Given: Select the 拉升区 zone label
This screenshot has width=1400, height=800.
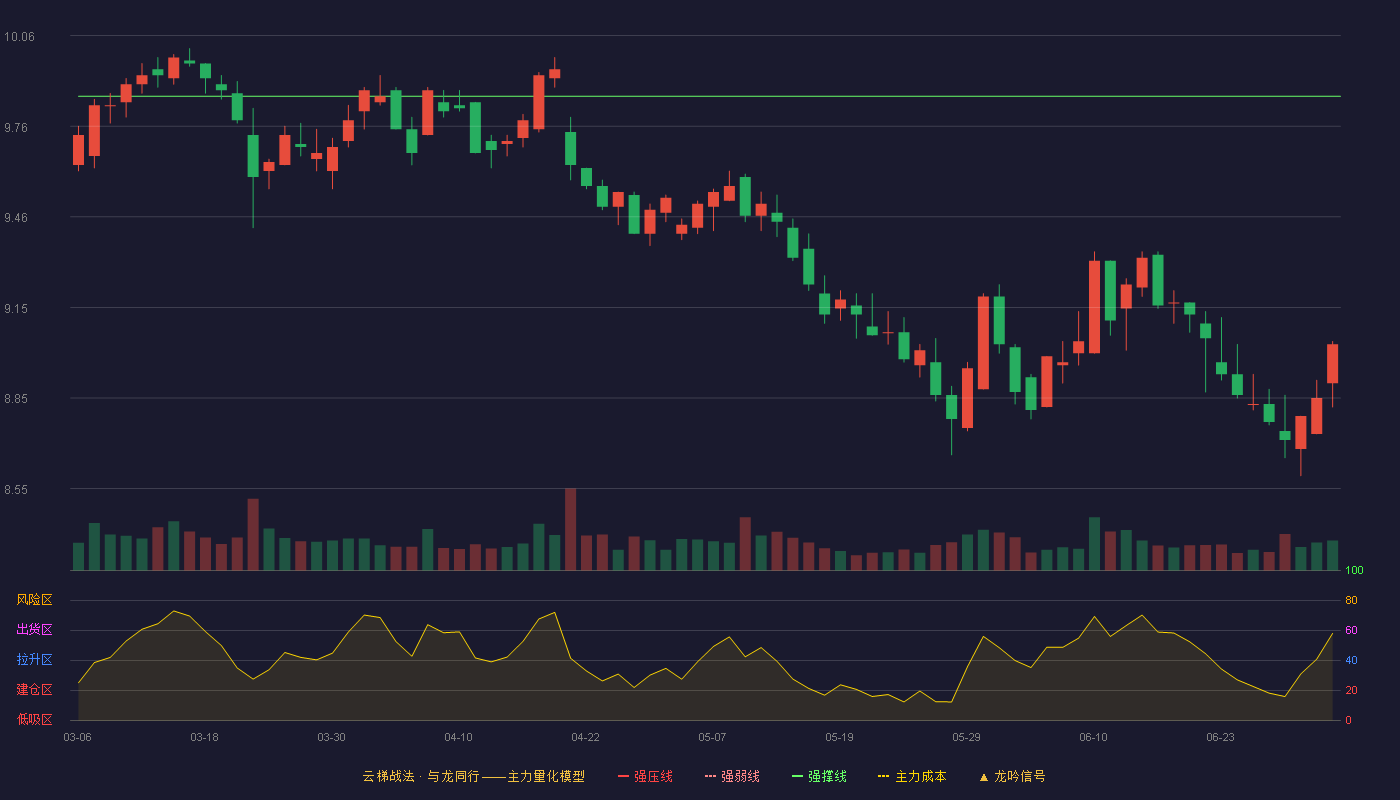Looking at the screenshot, I should (x=34, y=660).
